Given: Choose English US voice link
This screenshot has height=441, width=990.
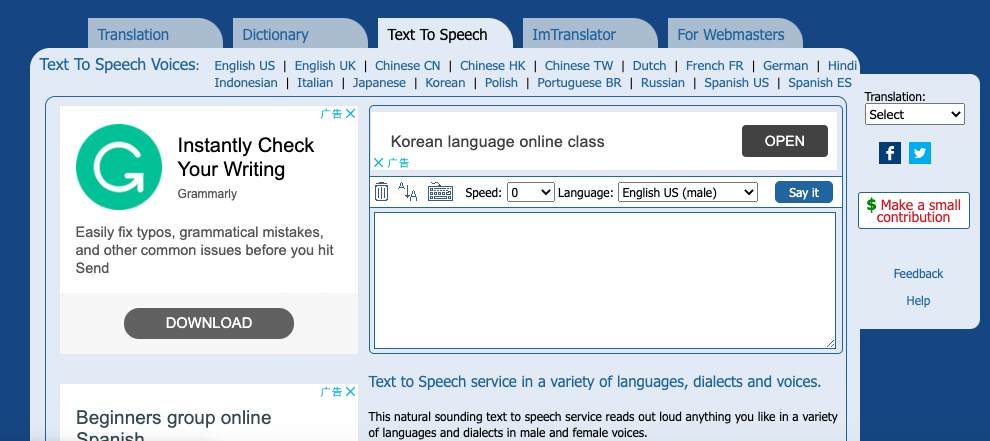Looking at the screenshot, I should point(245,66).
